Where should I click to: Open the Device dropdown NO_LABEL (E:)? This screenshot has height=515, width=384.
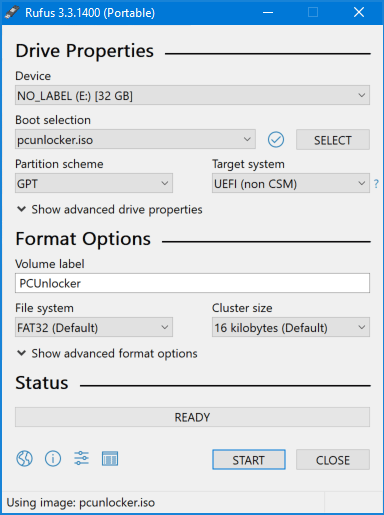point(192,96)
